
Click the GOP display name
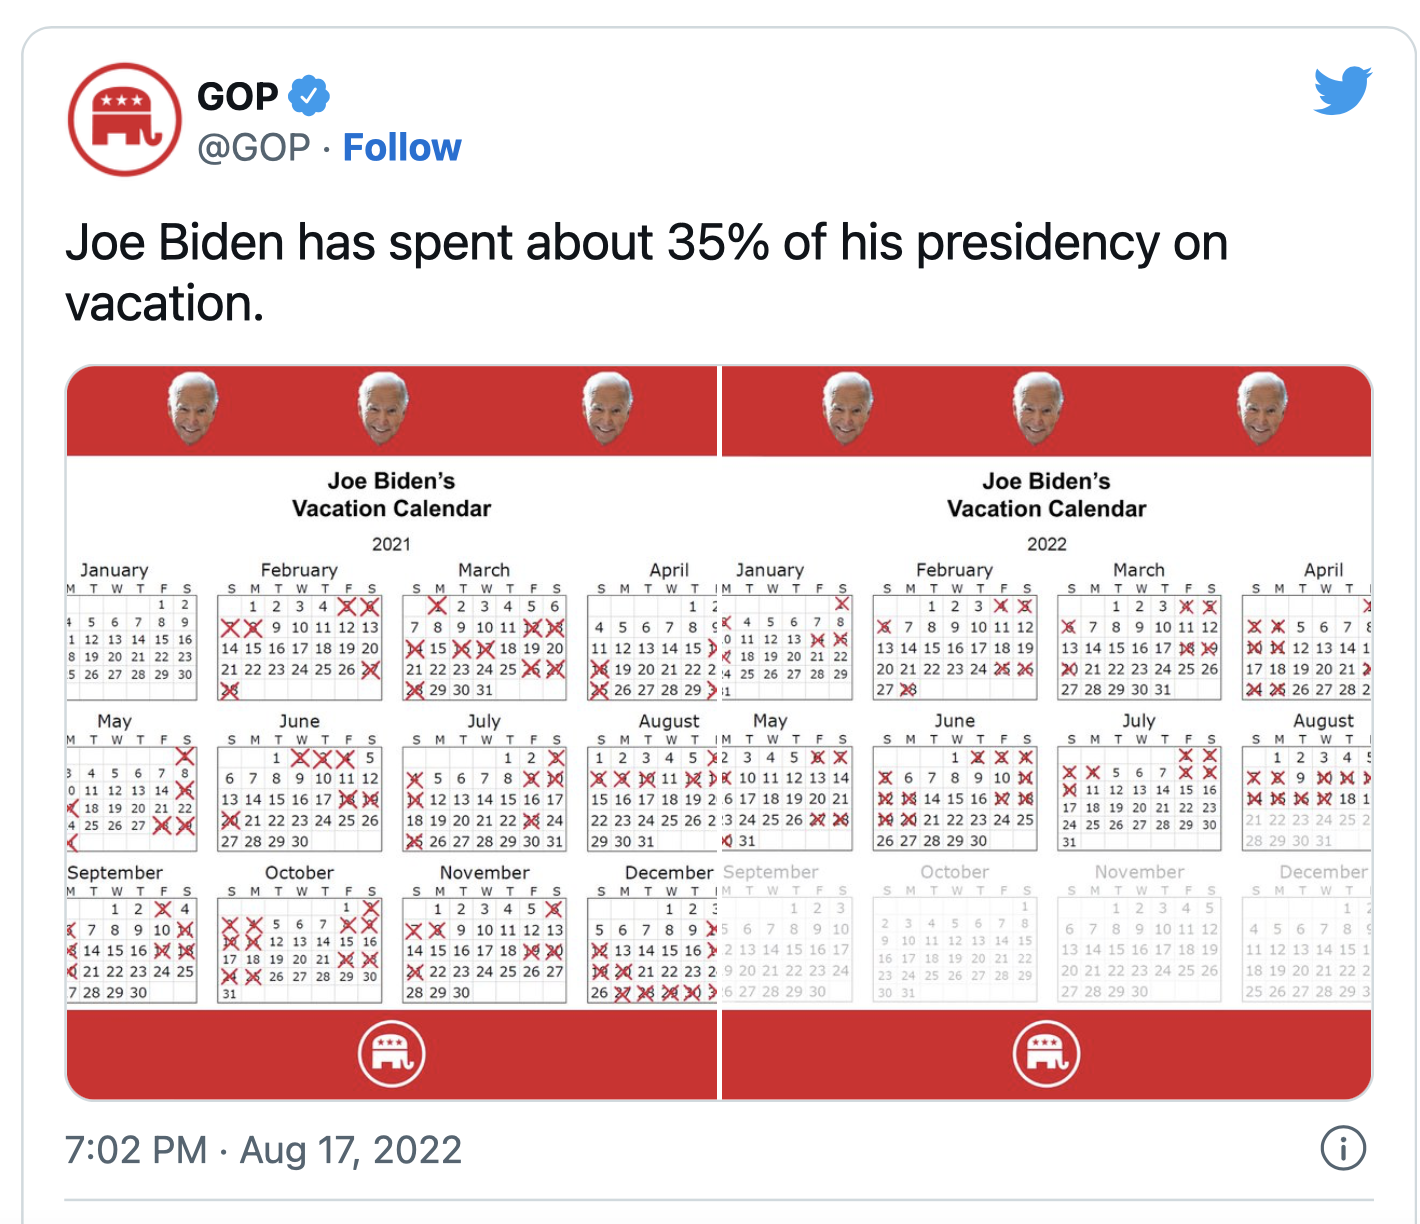pyautogui.click(x=238, y=96)
